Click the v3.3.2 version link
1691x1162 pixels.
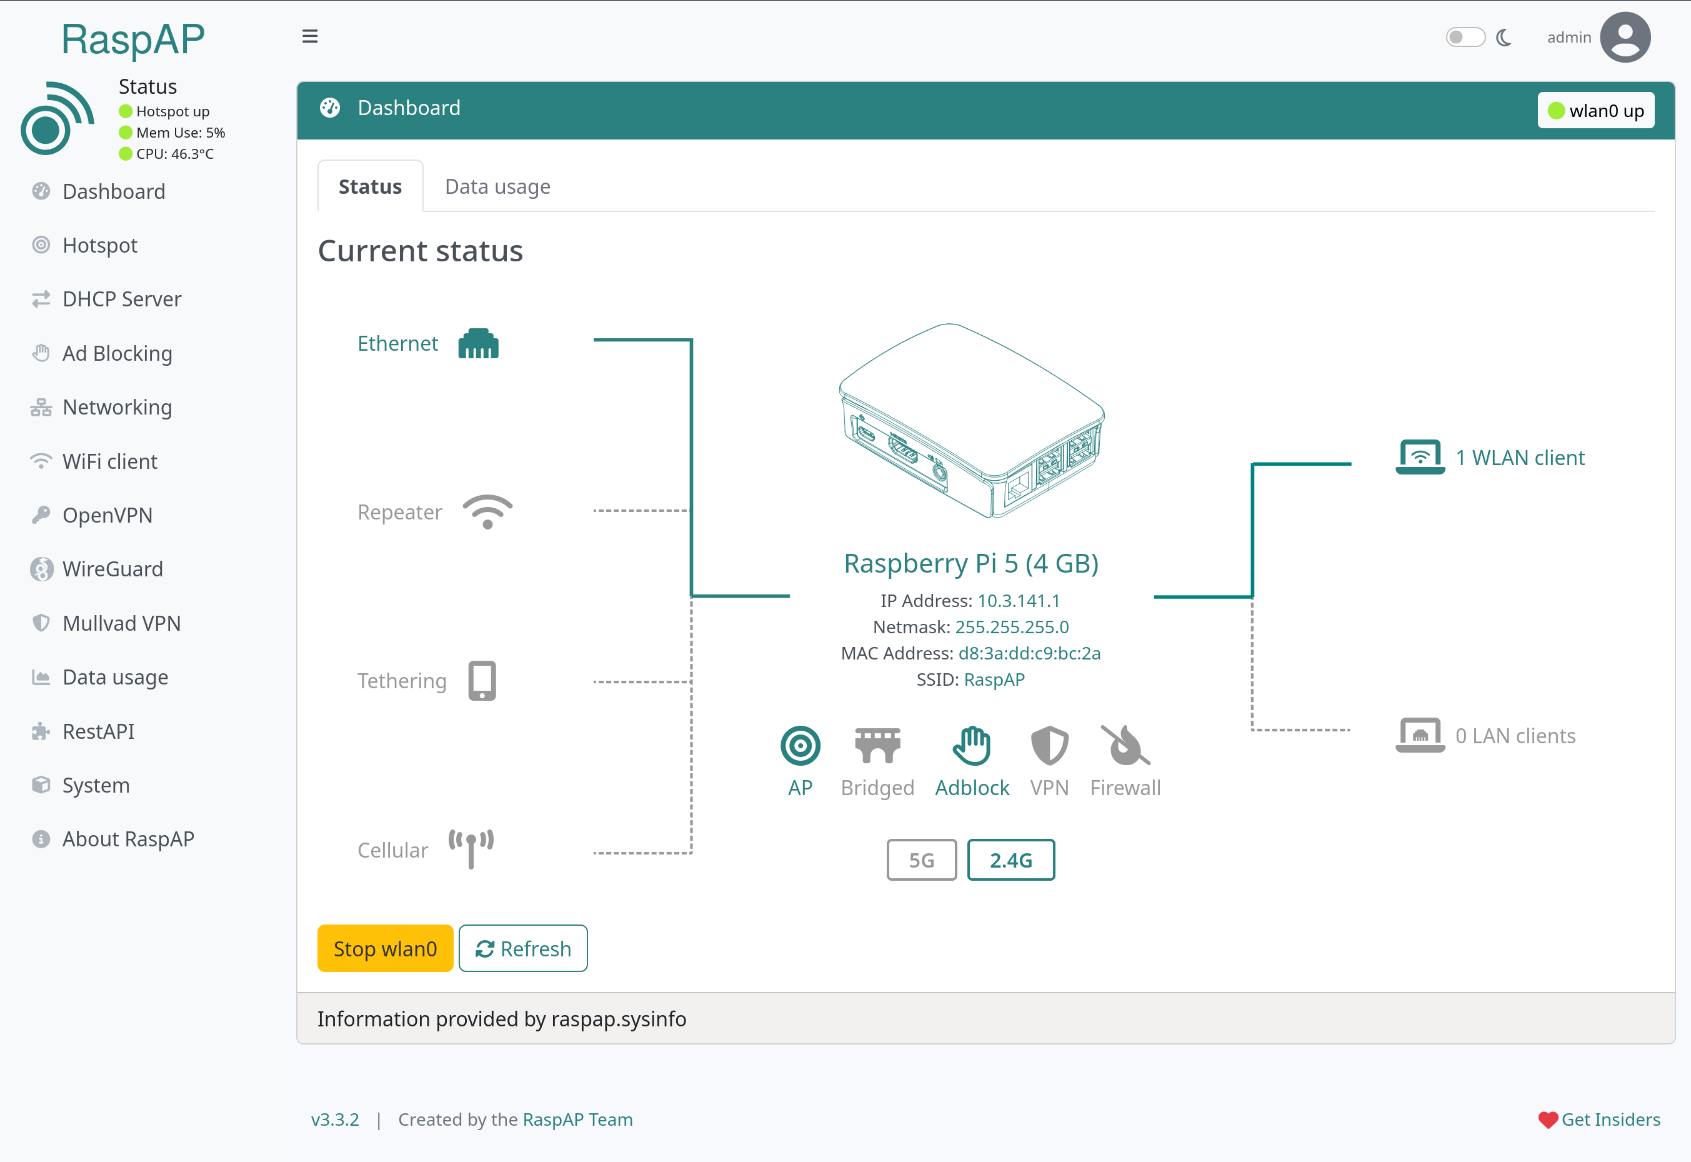pos(335,1119)
